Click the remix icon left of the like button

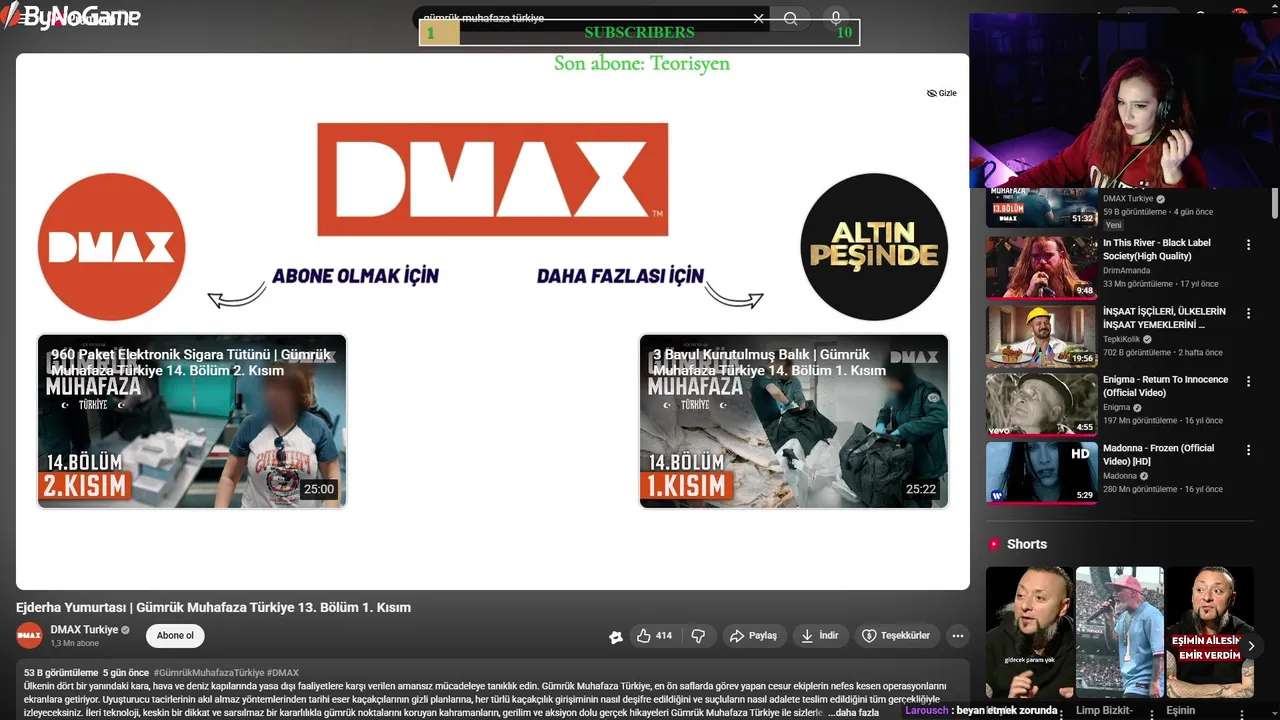pyautogui.click(x=616, y=636)
